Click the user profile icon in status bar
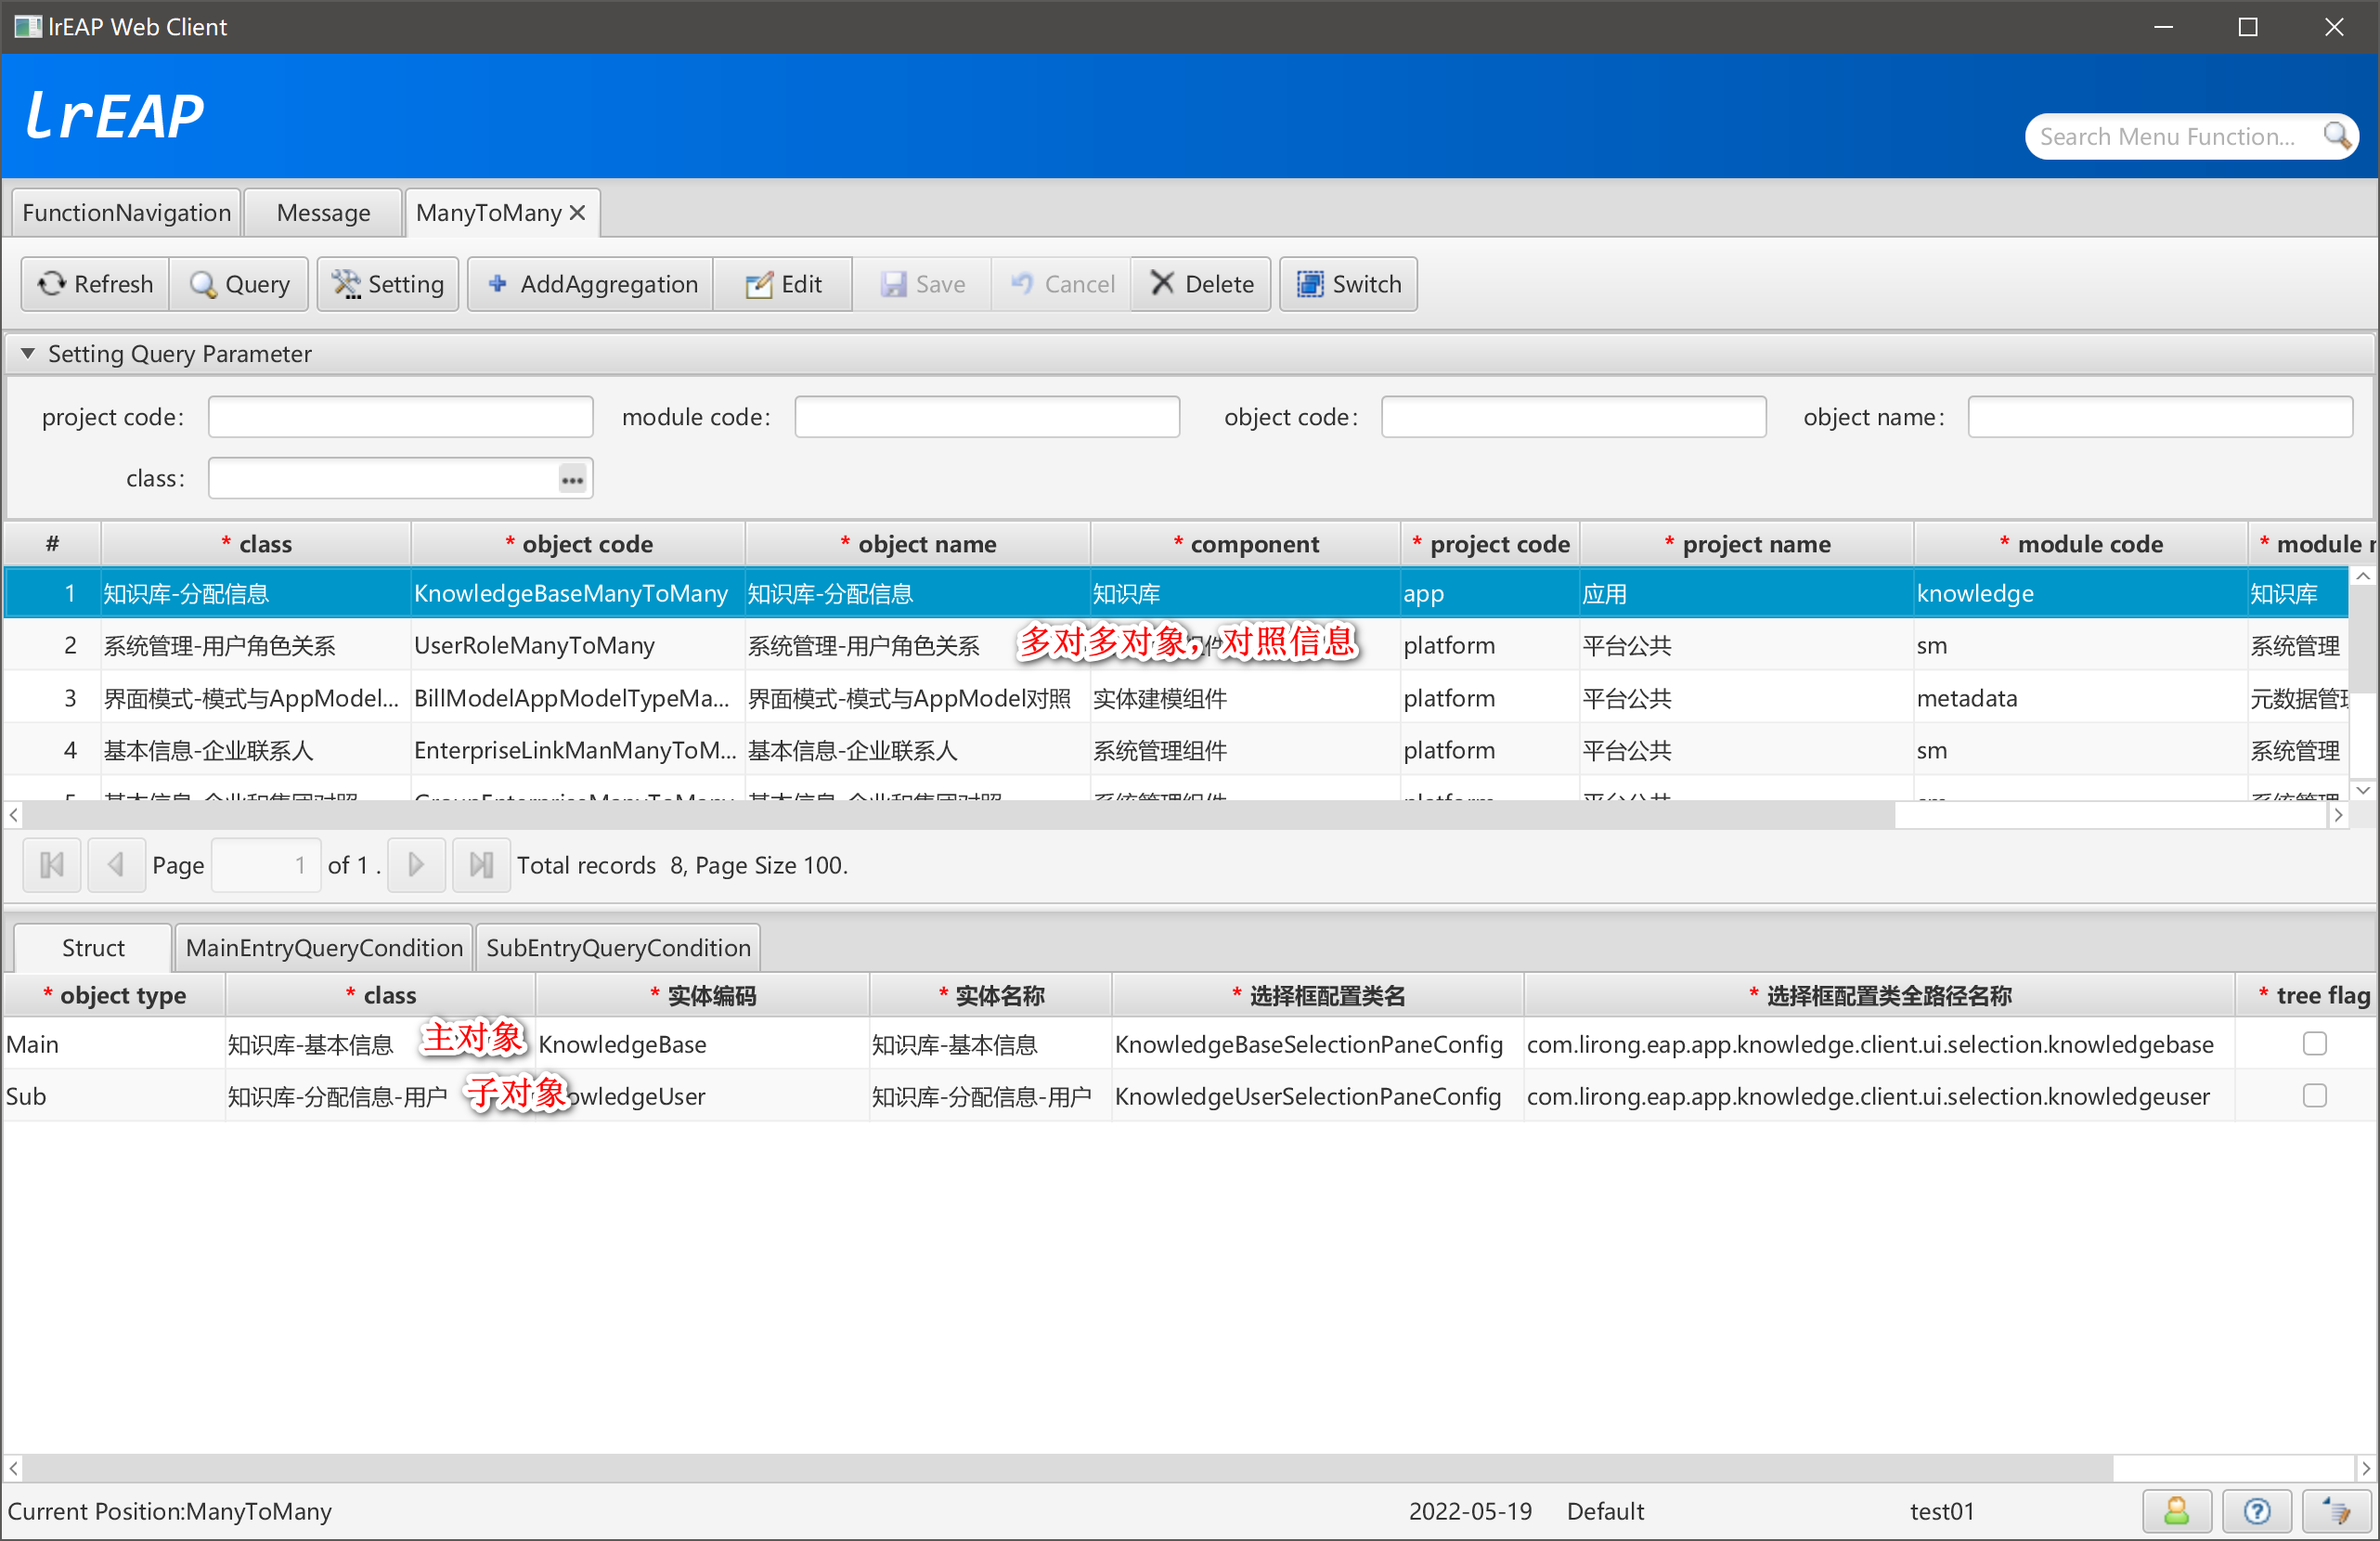This screenshot has width=2380, height=1541. 2176,1510
